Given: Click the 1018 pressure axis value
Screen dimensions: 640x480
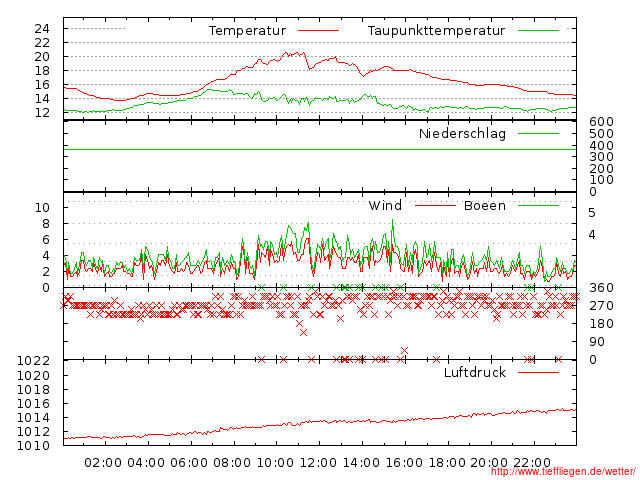Looking at the screenshot, I should [33, 389].
